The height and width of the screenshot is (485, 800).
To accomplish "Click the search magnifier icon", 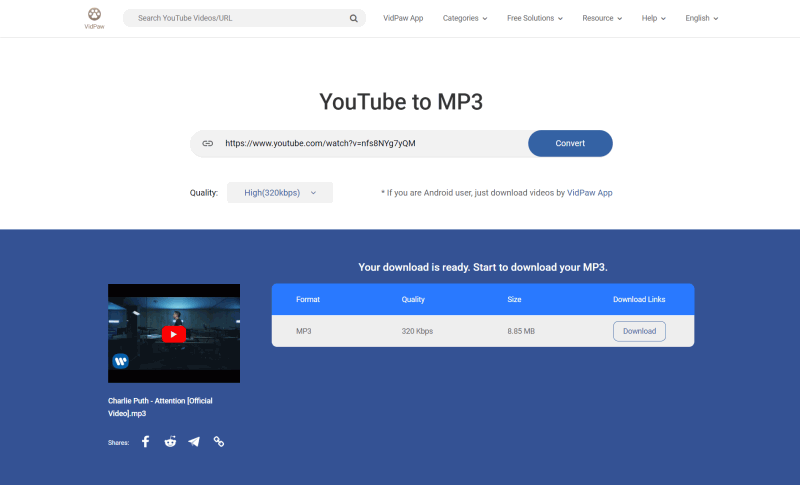I will [354, 18].
